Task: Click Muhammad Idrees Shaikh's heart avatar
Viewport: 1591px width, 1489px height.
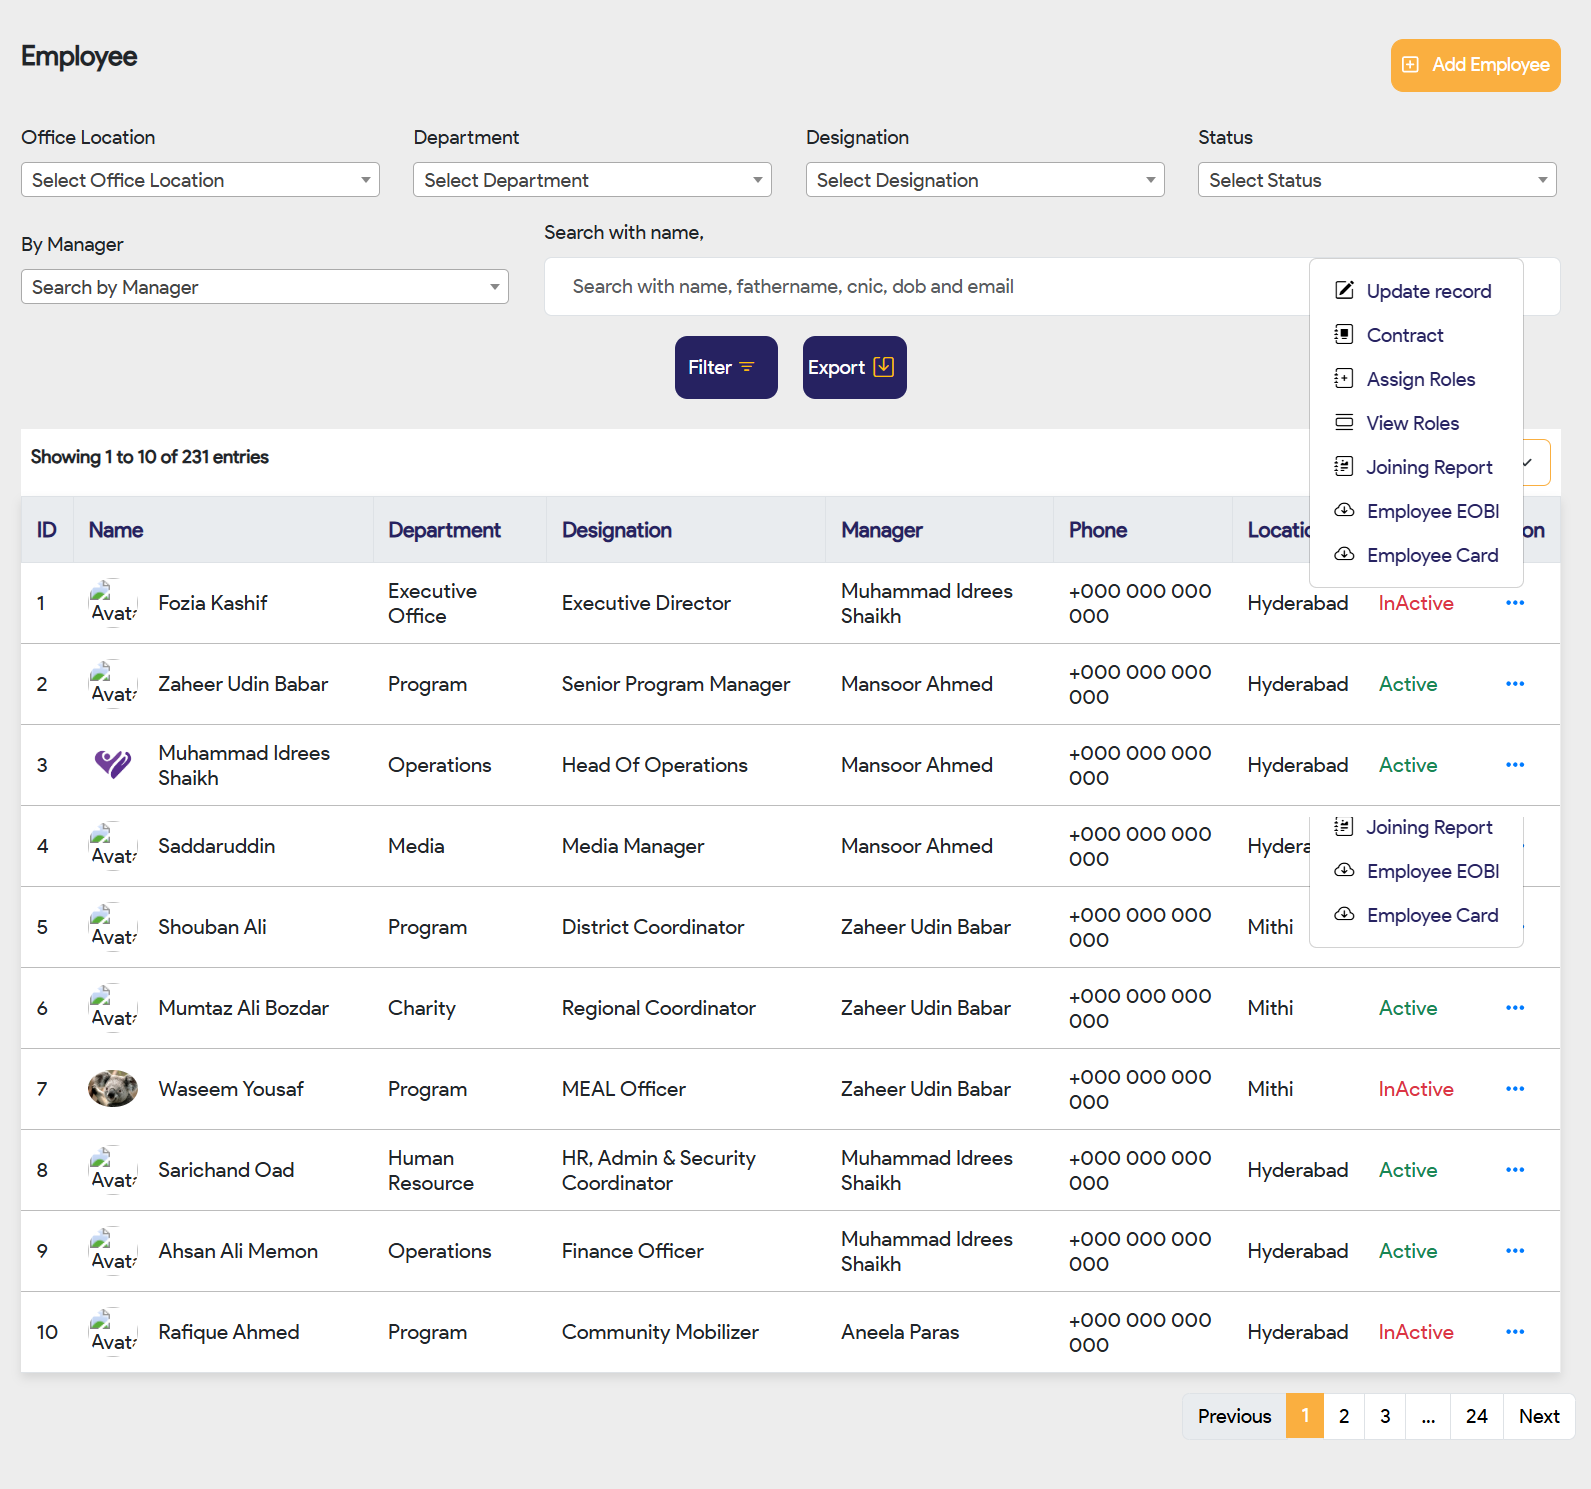Action: tap(113, 765)
